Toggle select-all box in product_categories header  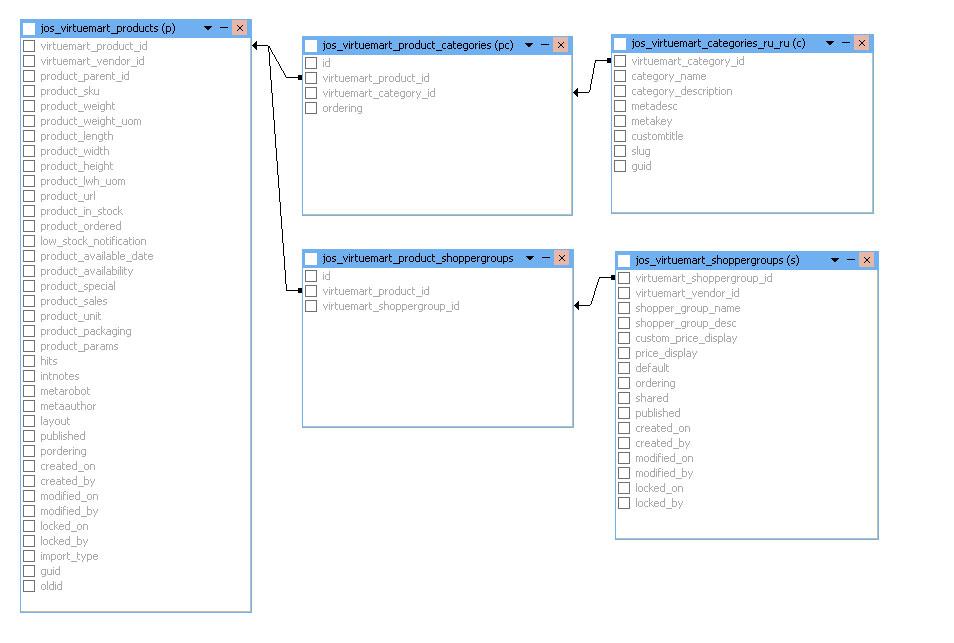[x=311, y=45]
